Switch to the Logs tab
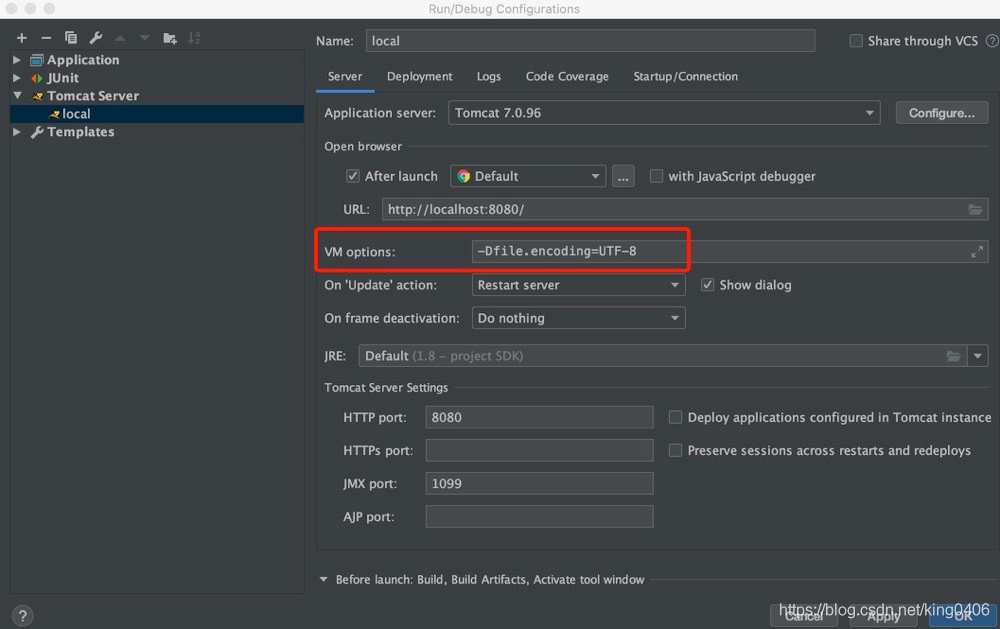This screenshot has width=1000, height=629. [x=489, y=77]
